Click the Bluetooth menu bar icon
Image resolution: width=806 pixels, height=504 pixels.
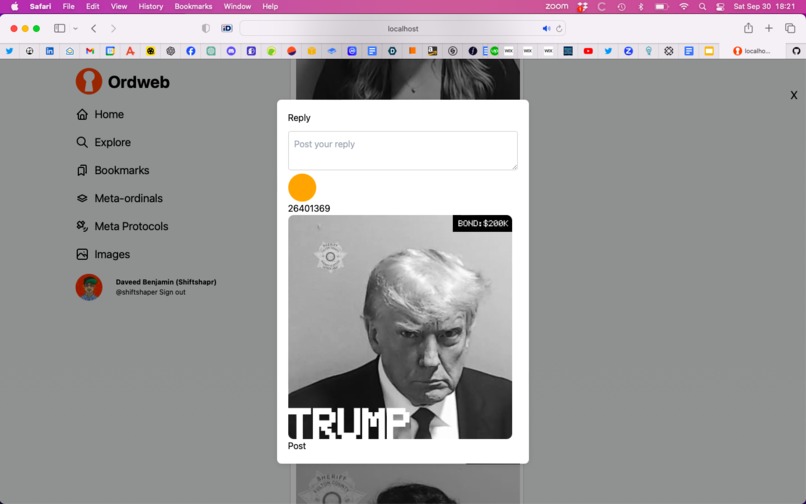pyautogui.click(x=640, y=7)
